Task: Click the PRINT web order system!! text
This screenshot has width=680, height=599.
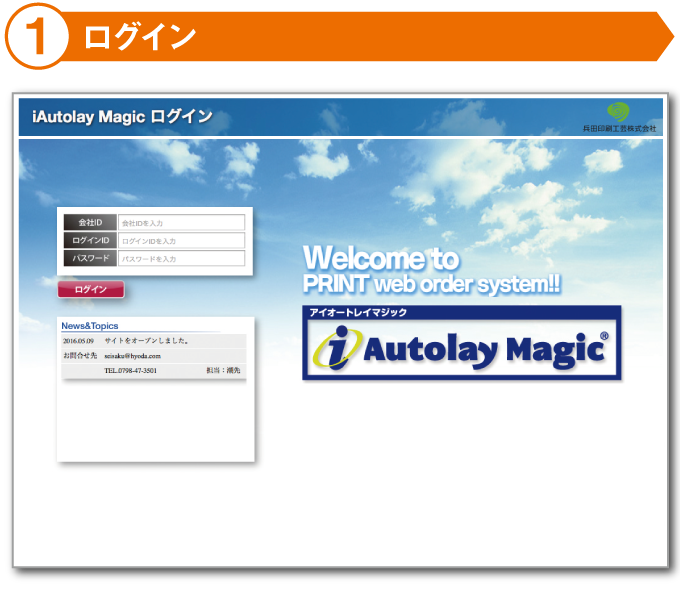Action: point(432,284)
